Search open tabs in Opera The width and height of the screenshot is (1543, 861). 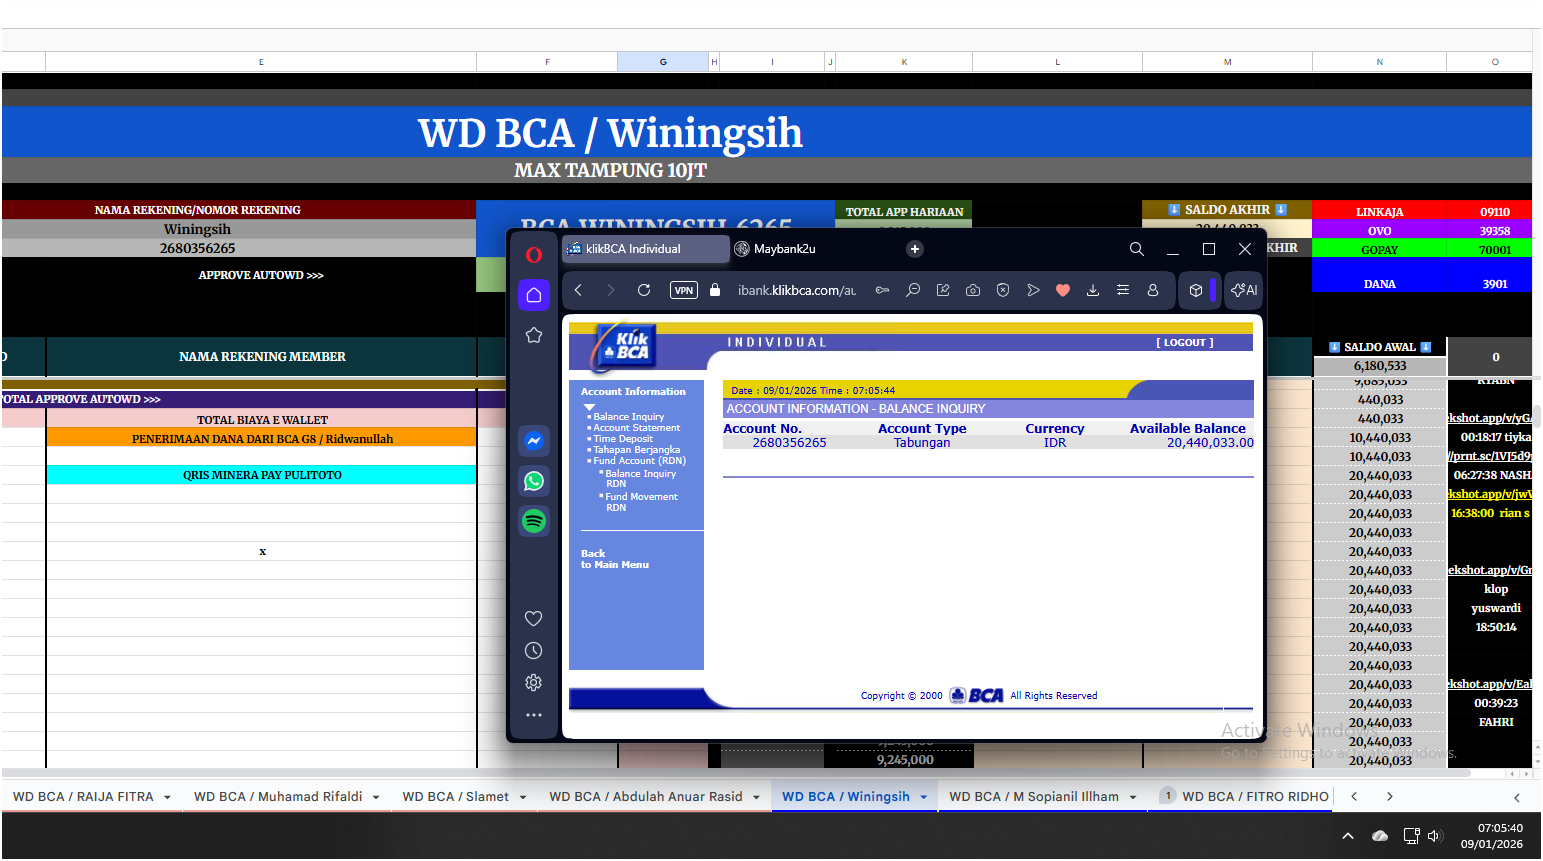1137,249
